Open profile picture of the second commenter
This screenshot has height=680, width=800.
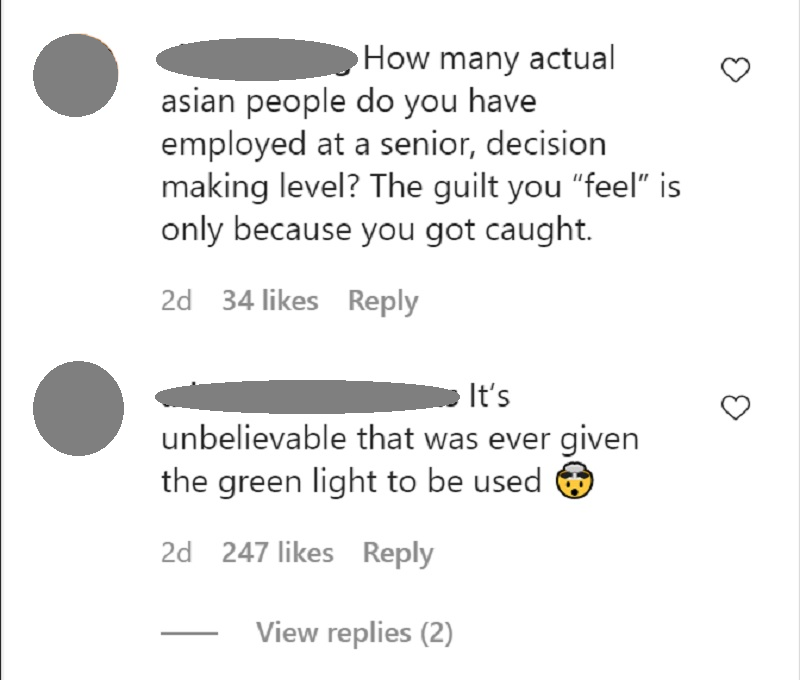point(78,408)
